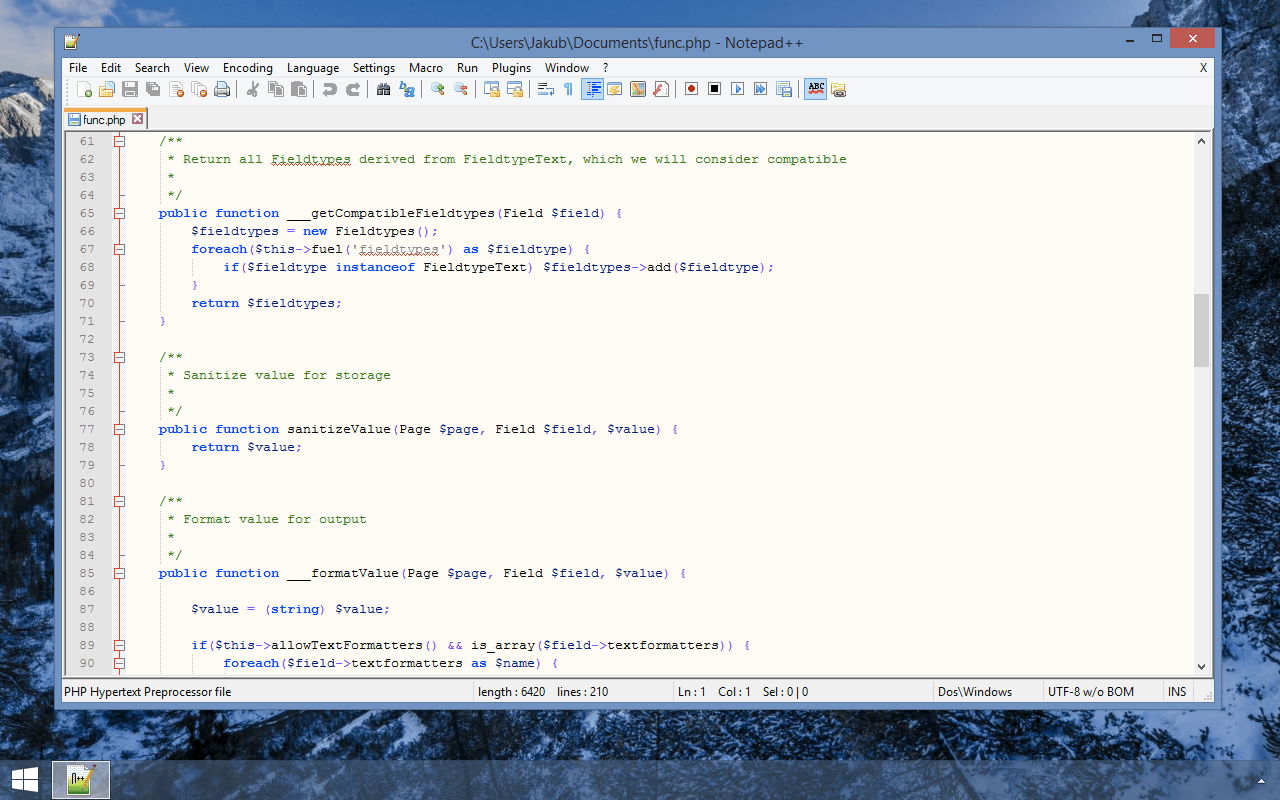The width and height of the screenshot is (1280, 800).
Task: Collapse the comment block at line 61
Action: click(x=119, y=141)
